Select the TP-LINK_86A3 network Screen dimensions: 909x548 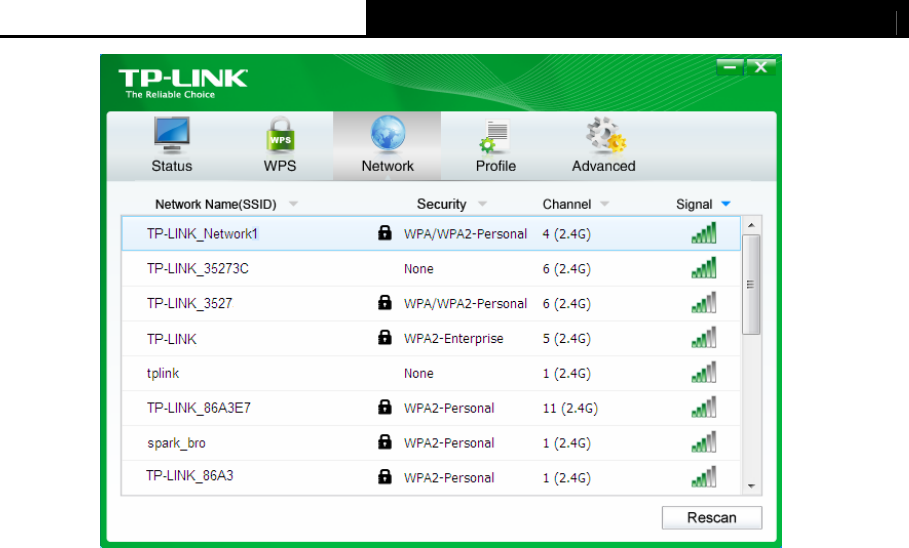point(431,477)
